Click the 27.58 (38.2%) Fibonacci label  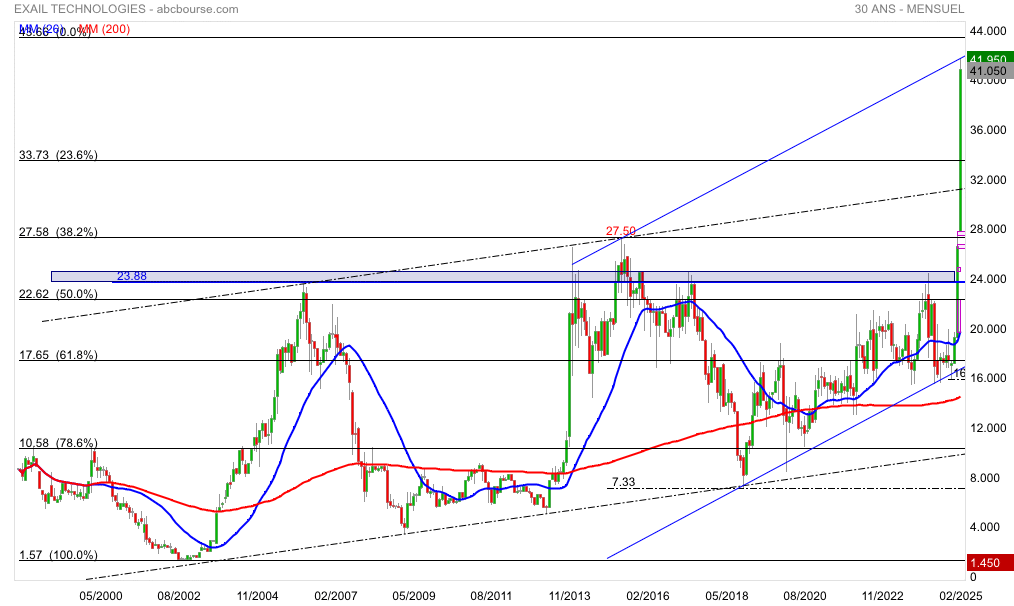(x=58, y=232)
